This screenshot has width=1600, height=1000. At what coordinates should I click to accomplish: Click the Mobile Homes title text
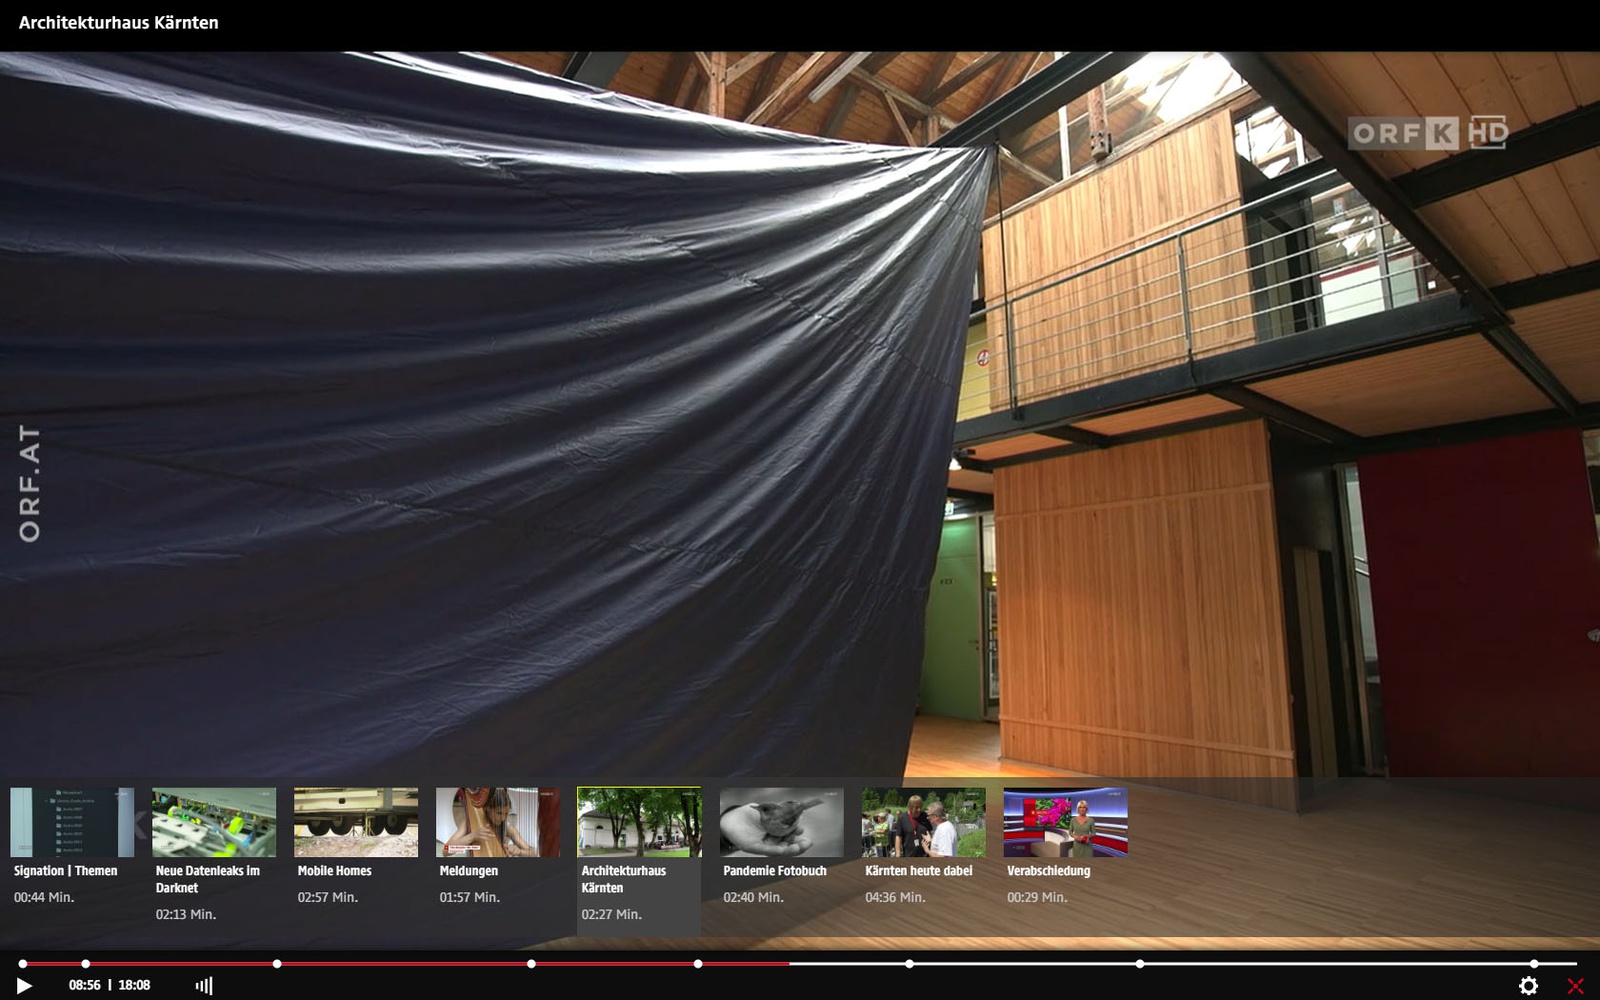pyautogui.click(x=334, y=871)
